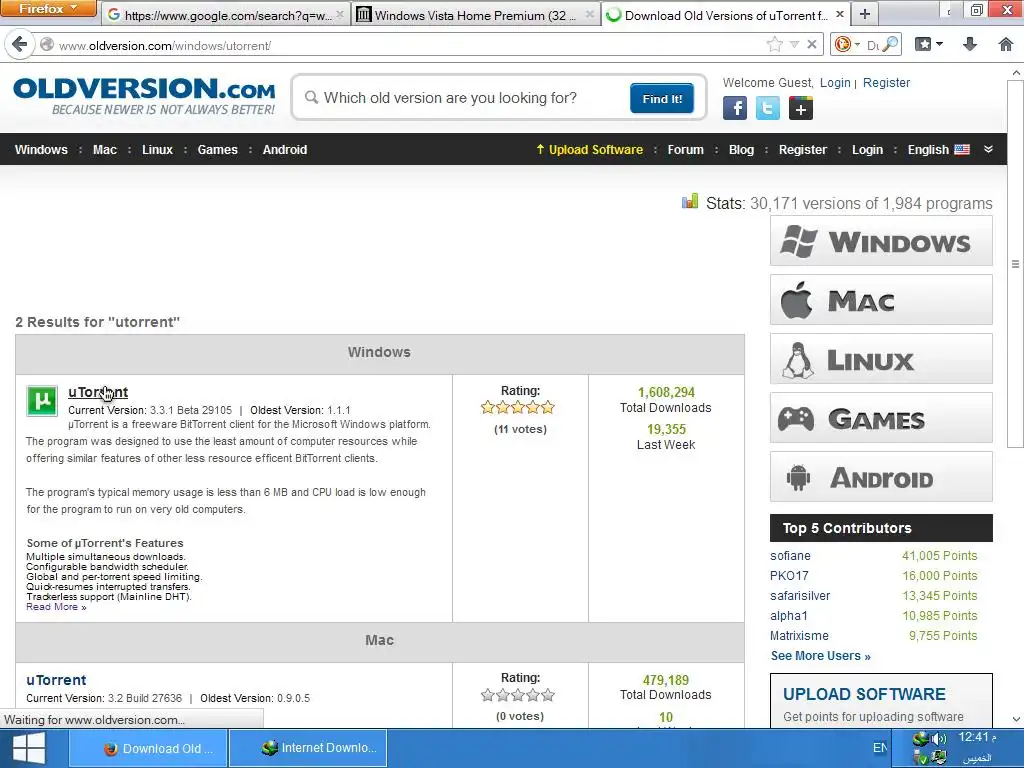1024x768 pixels.
Task: Rate Windows uTorrent with its five-star control
Action: tap(517, 408)
